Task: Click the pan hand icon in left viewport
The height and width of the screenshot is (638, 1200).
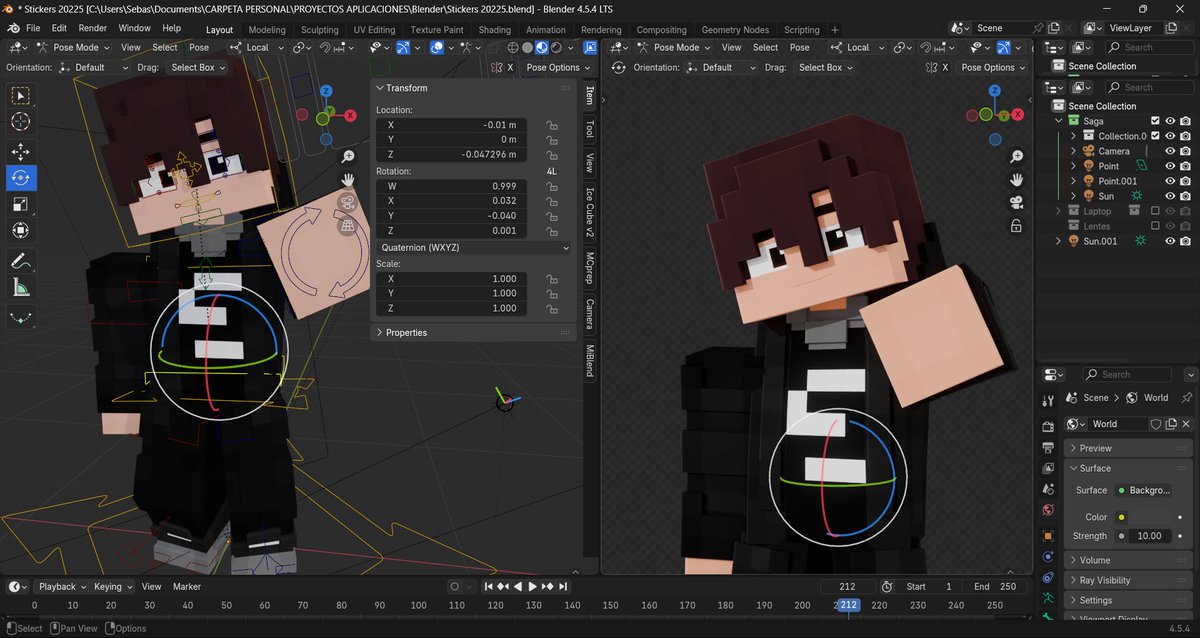Action: tap(348, 180)
